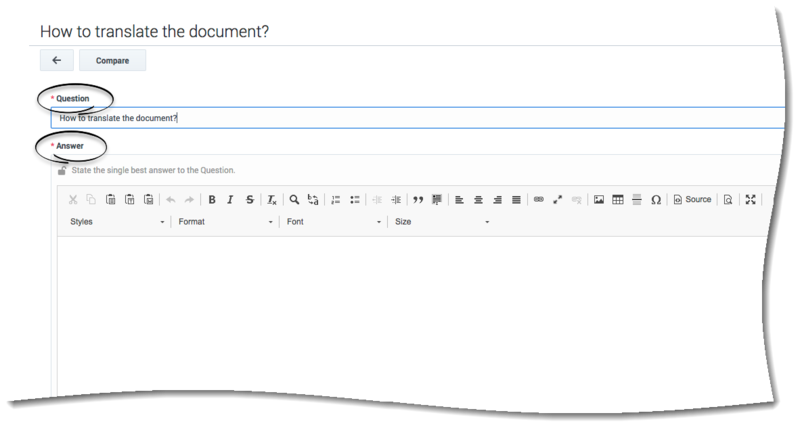Insert an image with the Image icon
800x428 pixels.
tap(599, 199)
